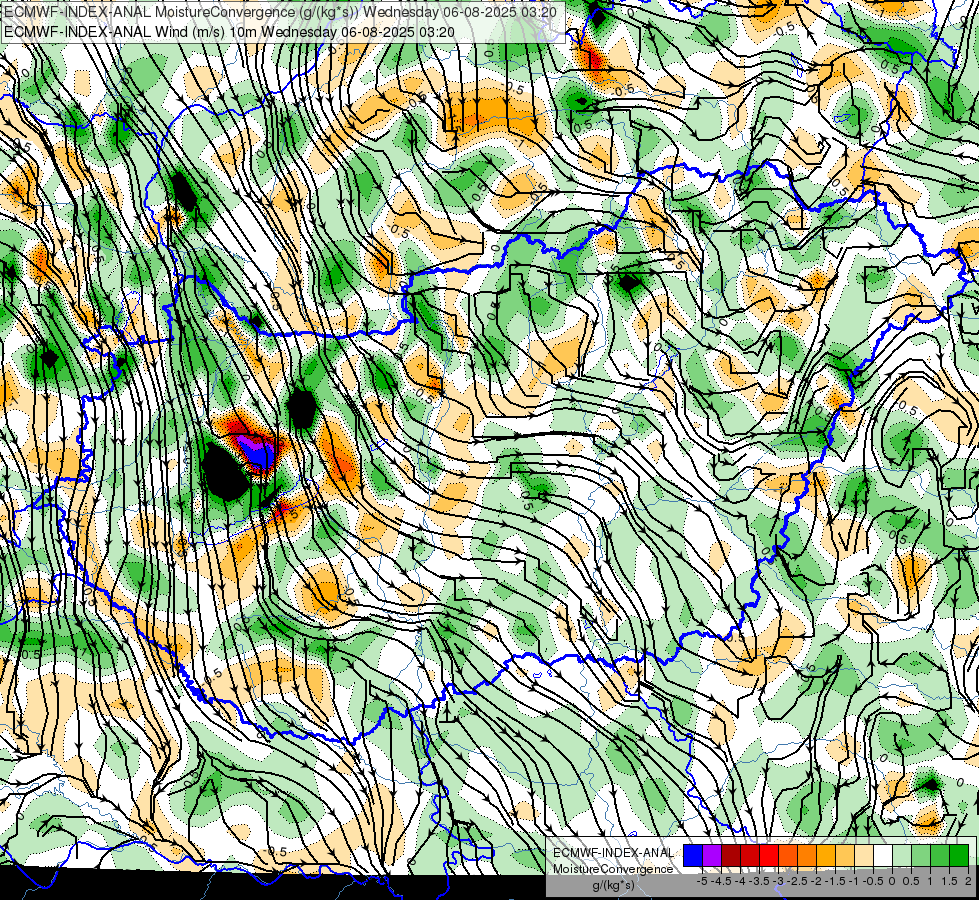Image resolution: width=979 pixels, height=900 pixels.
Task: Choose the orange-red legend swatch for -3 to -2.5
Action: click(788, 855)
